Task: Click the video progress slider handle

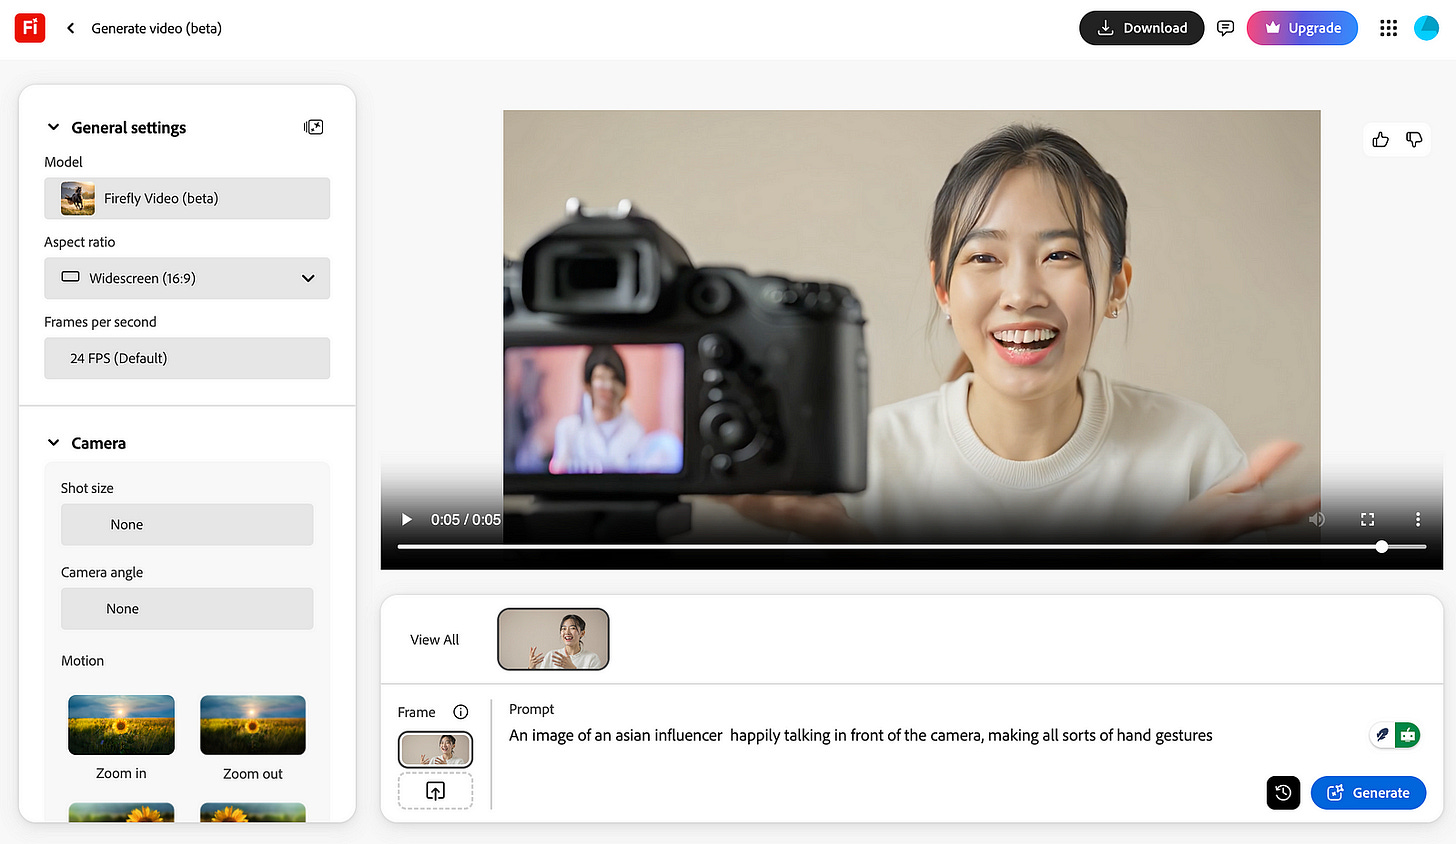Action: (1381, 547)
